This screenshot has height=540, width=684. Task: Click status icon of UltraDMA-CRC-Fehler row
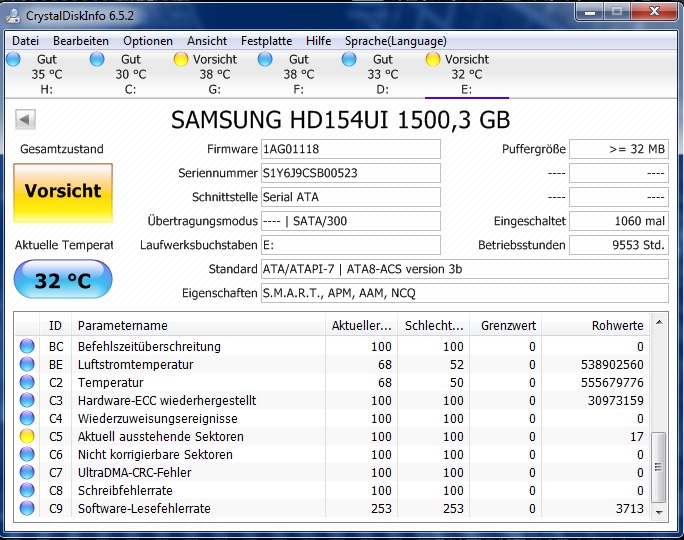(27, 472)
